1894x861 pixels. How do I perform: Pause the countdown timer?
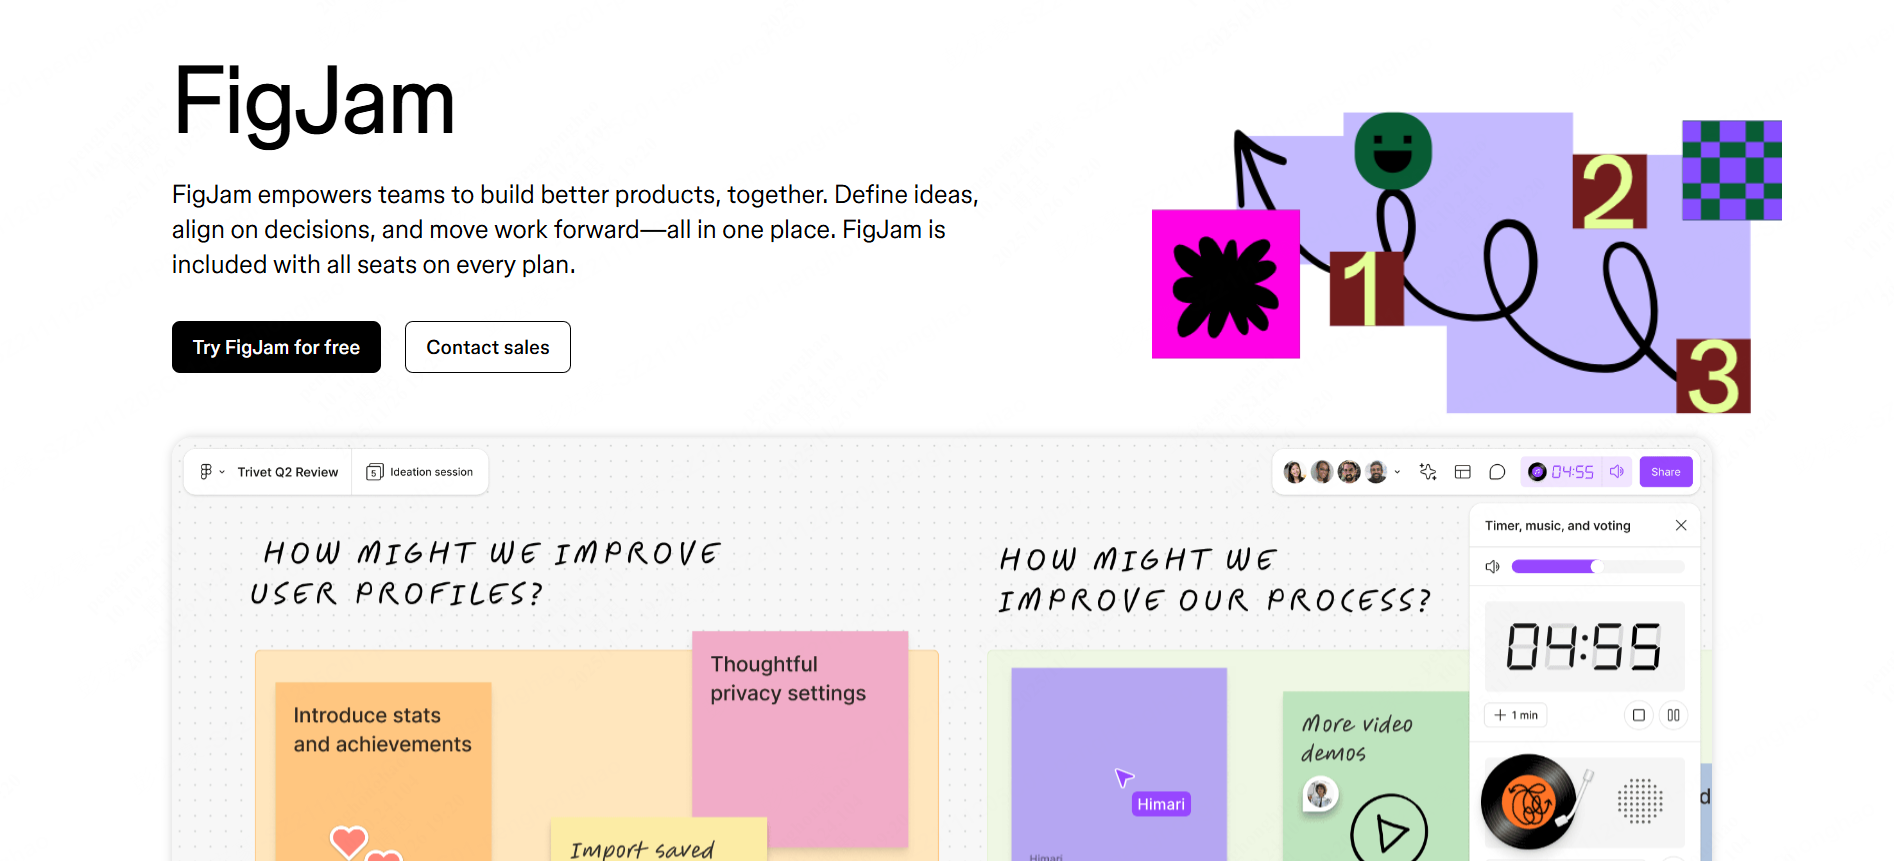[x=1673, y=715]
